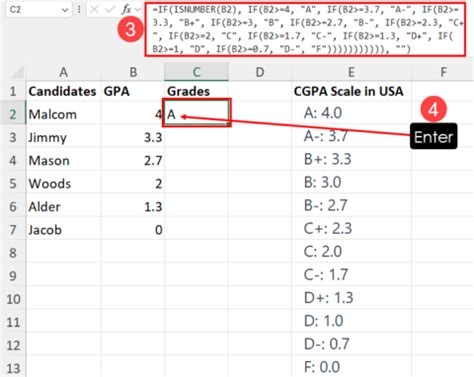Viewport: 474px width, 377px height.
Task: Select row 6 header
Action: [13, 206]
